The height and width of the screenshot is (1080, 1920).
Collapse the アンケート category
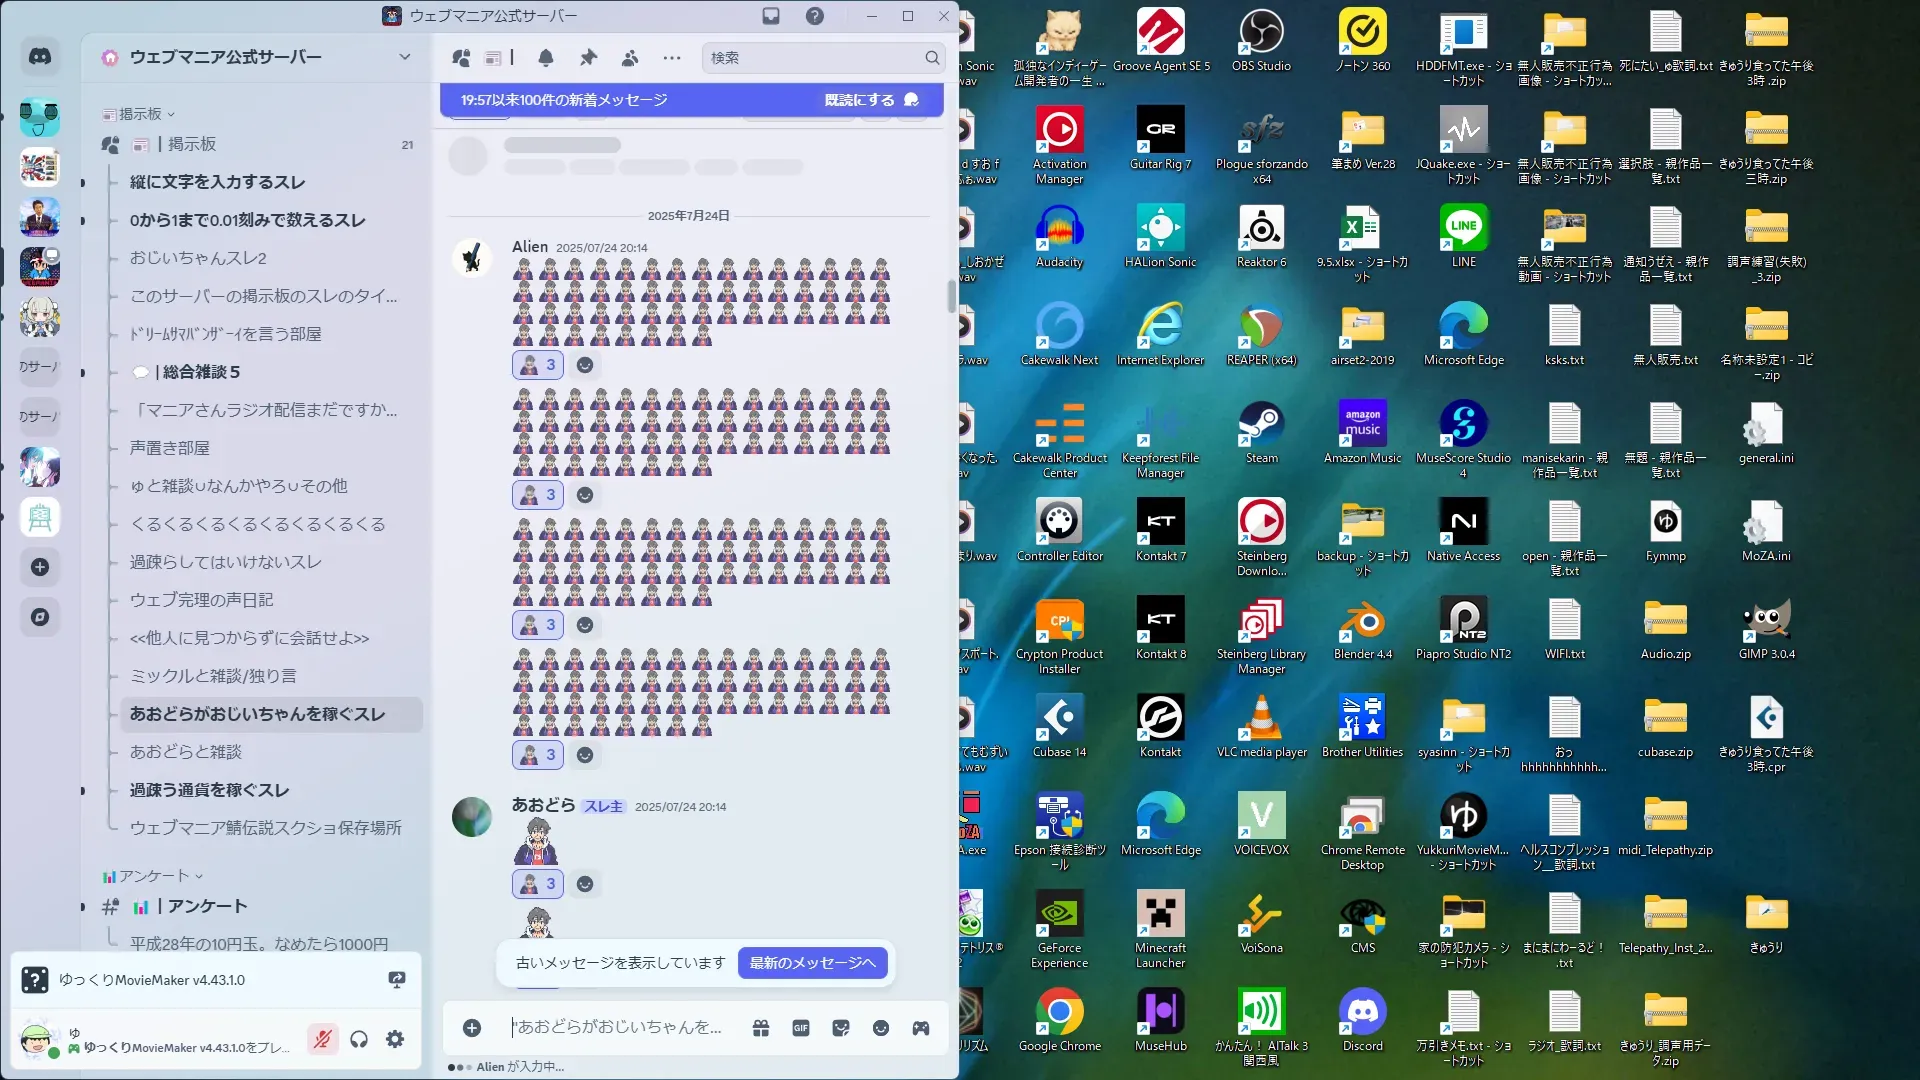154,876
